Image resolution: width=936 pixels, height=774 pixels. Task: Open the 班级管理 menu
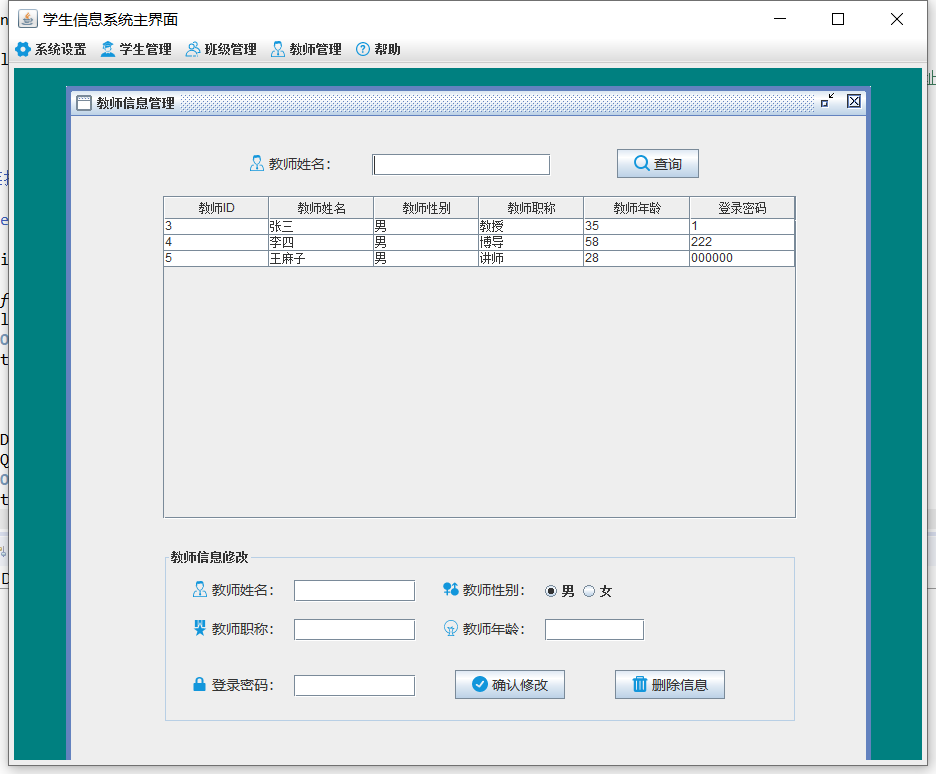click(221, 50)
